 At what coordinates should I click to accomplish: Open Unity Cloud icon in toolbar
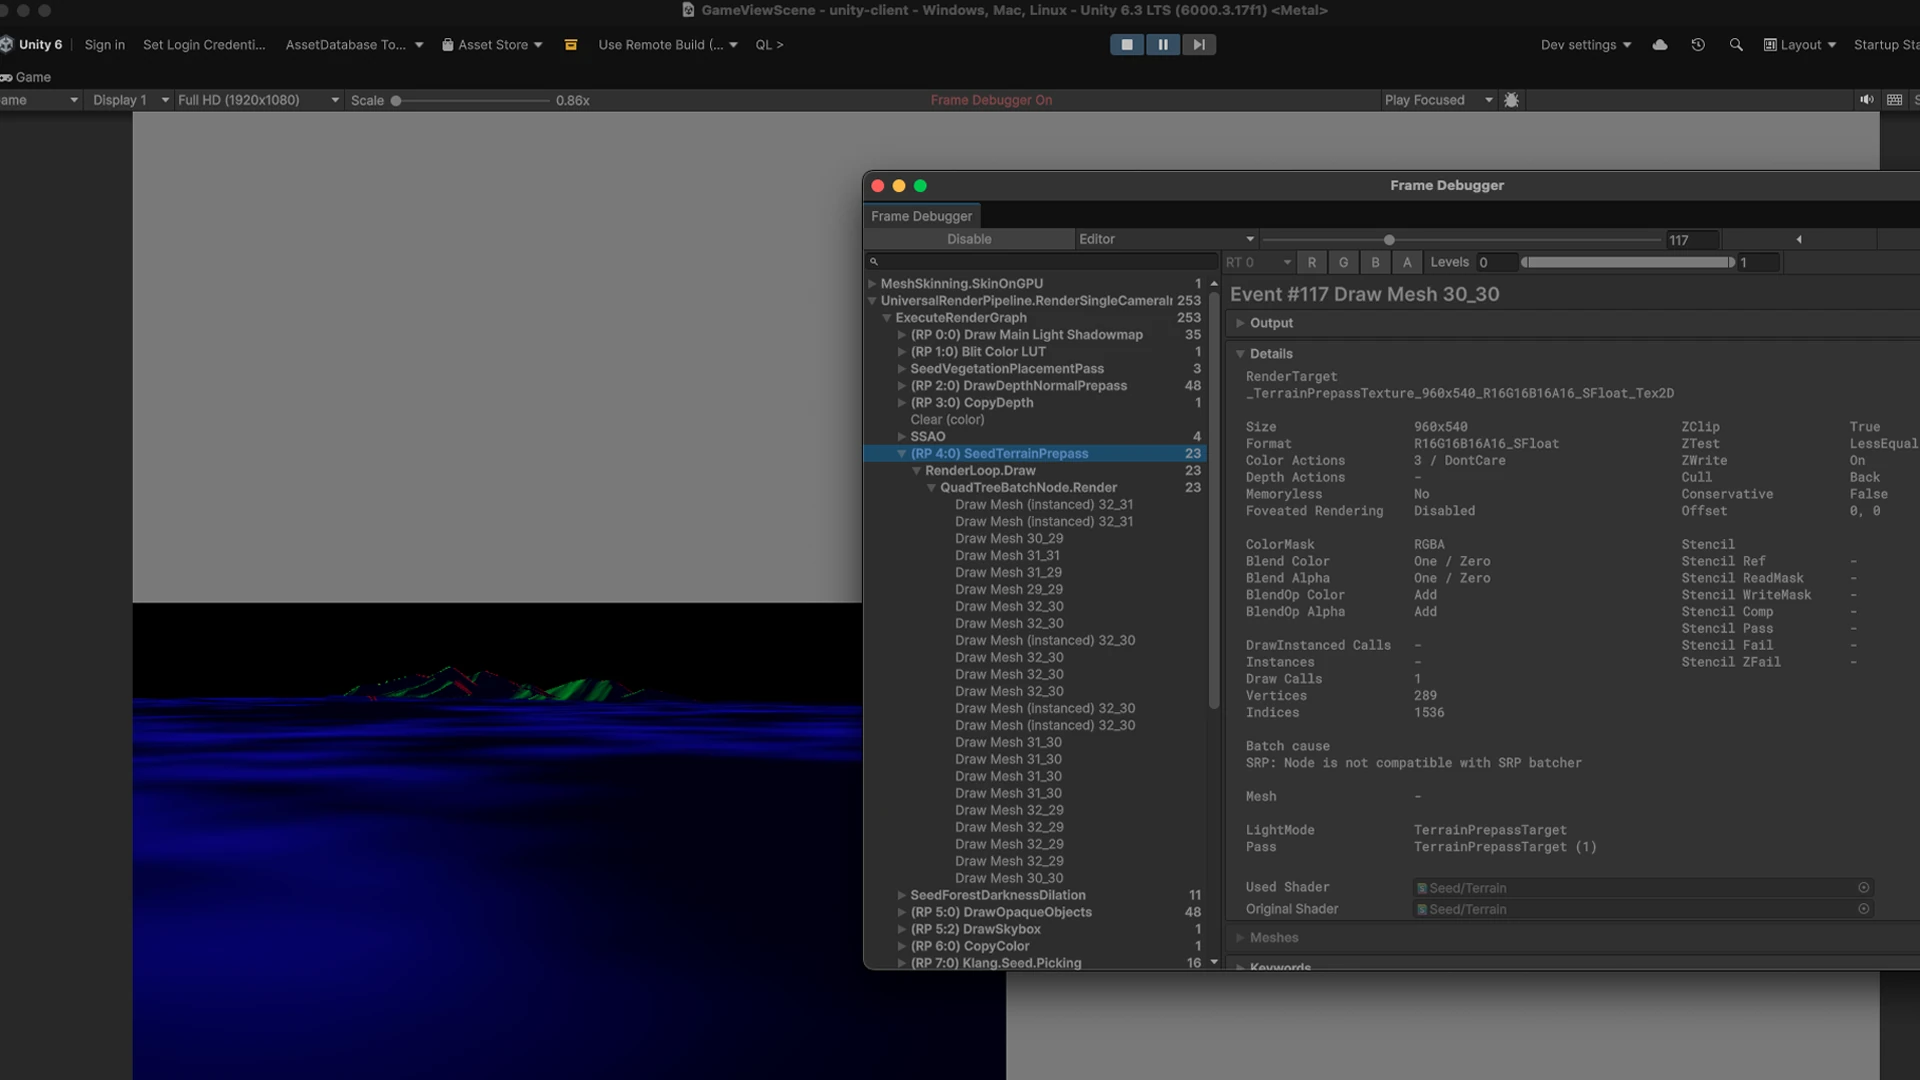click(x=1660, y=45)
